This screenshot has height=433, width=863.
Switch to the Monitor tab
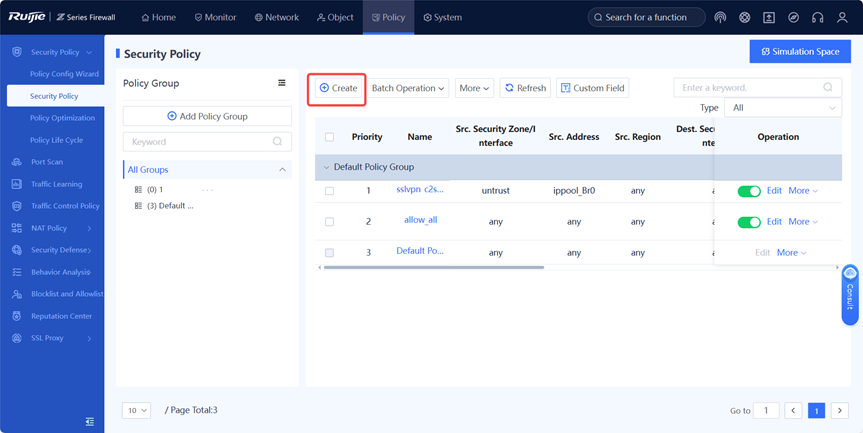pyautogui.click(x=215, y=17)
